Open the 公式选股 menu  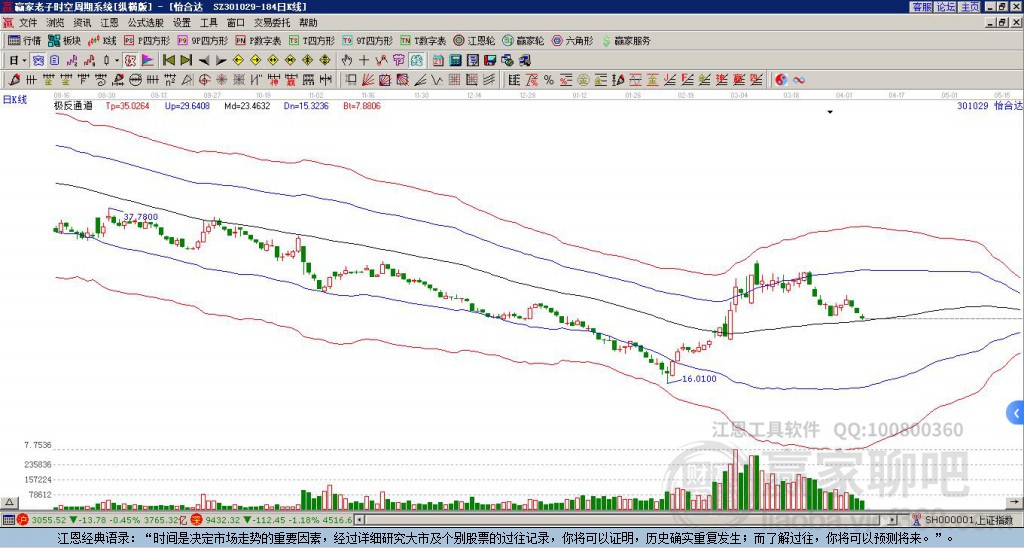pyautogui.click(x=146, y=23)
